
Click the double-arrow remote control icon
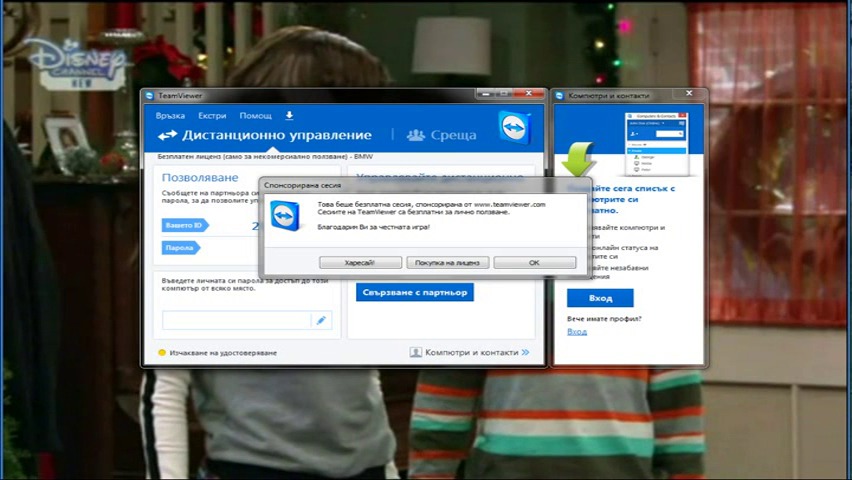pos(167,135)
